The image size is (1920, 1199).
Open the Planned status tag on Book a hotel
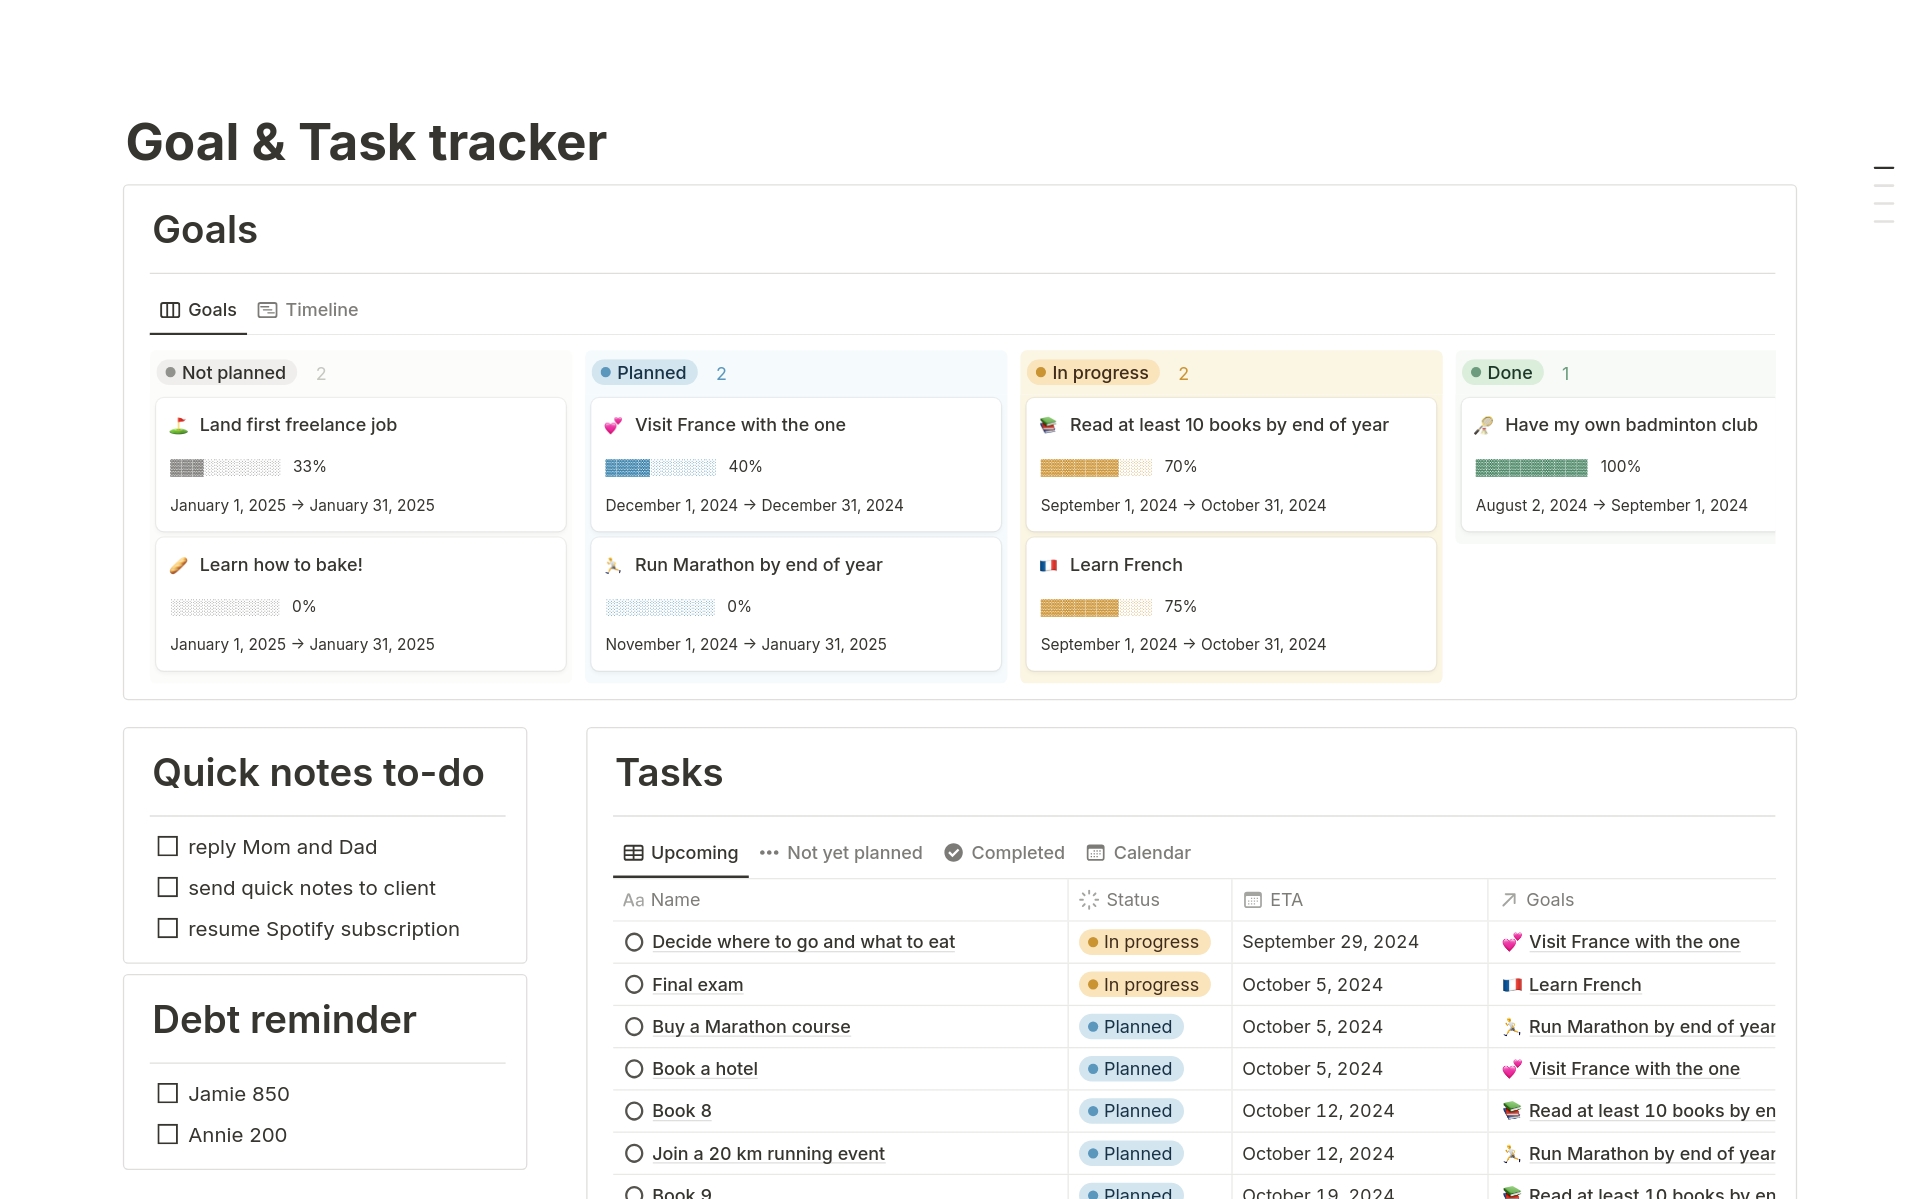(x=1130, y=1068)
